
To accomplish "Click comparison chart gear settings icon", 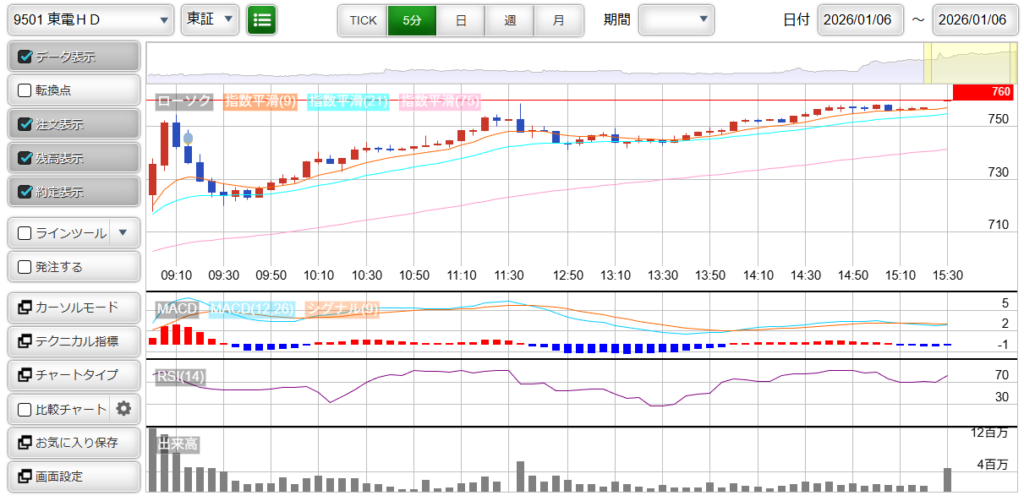I will click(x=124, y=409).
